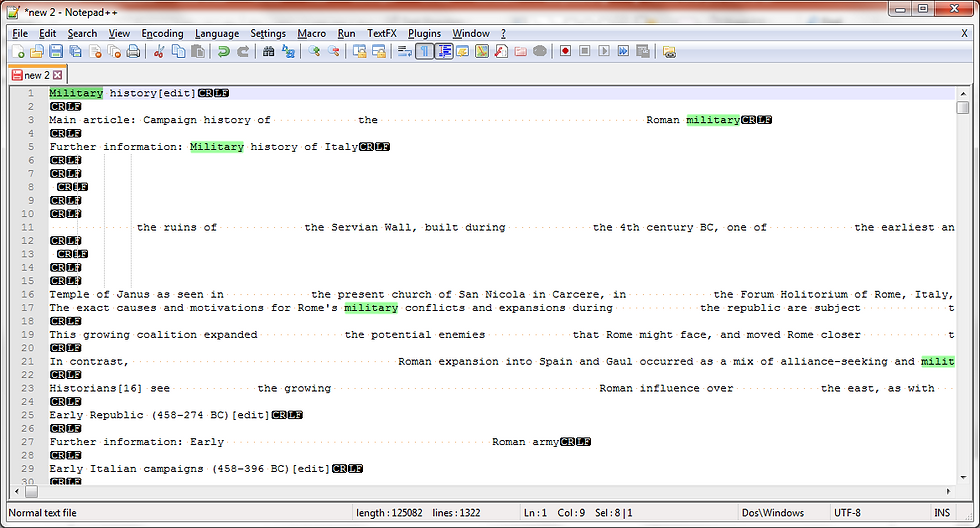Start recording a macro with the red dot
The width and height of the screenshot is (980, 528).
[566, 51]
